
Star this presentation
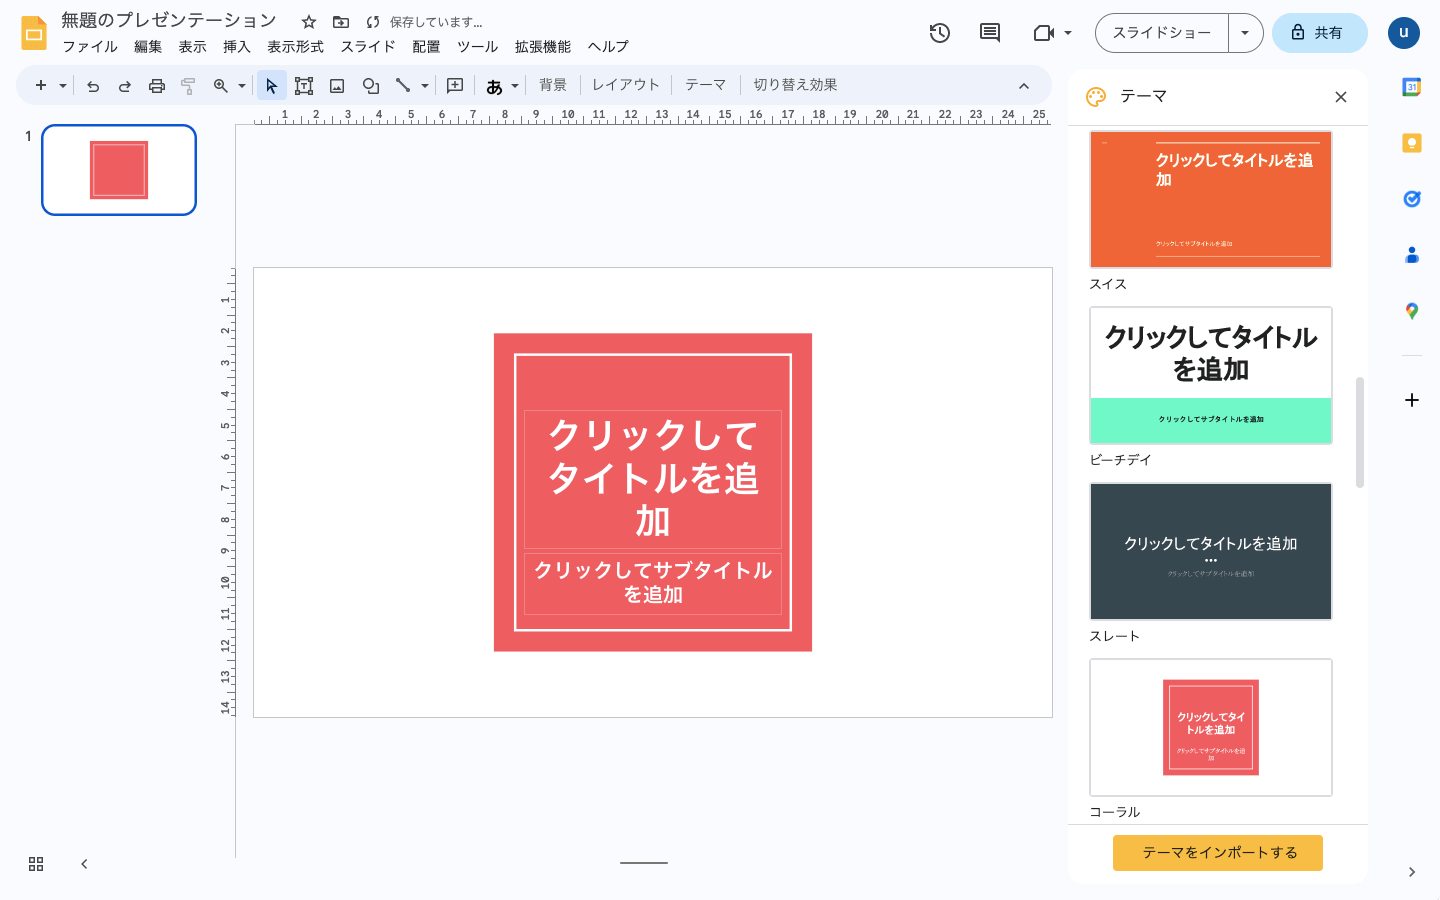click(x=309, y=22)
